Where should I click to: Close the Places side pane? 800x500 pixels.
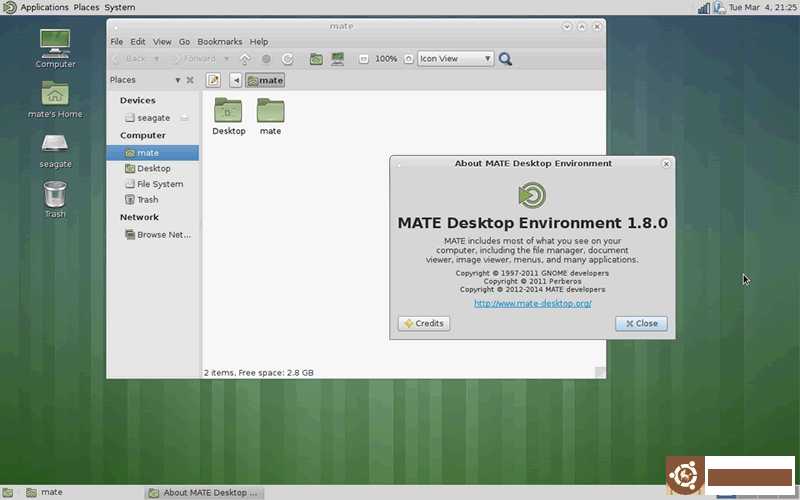coord(190,80)
